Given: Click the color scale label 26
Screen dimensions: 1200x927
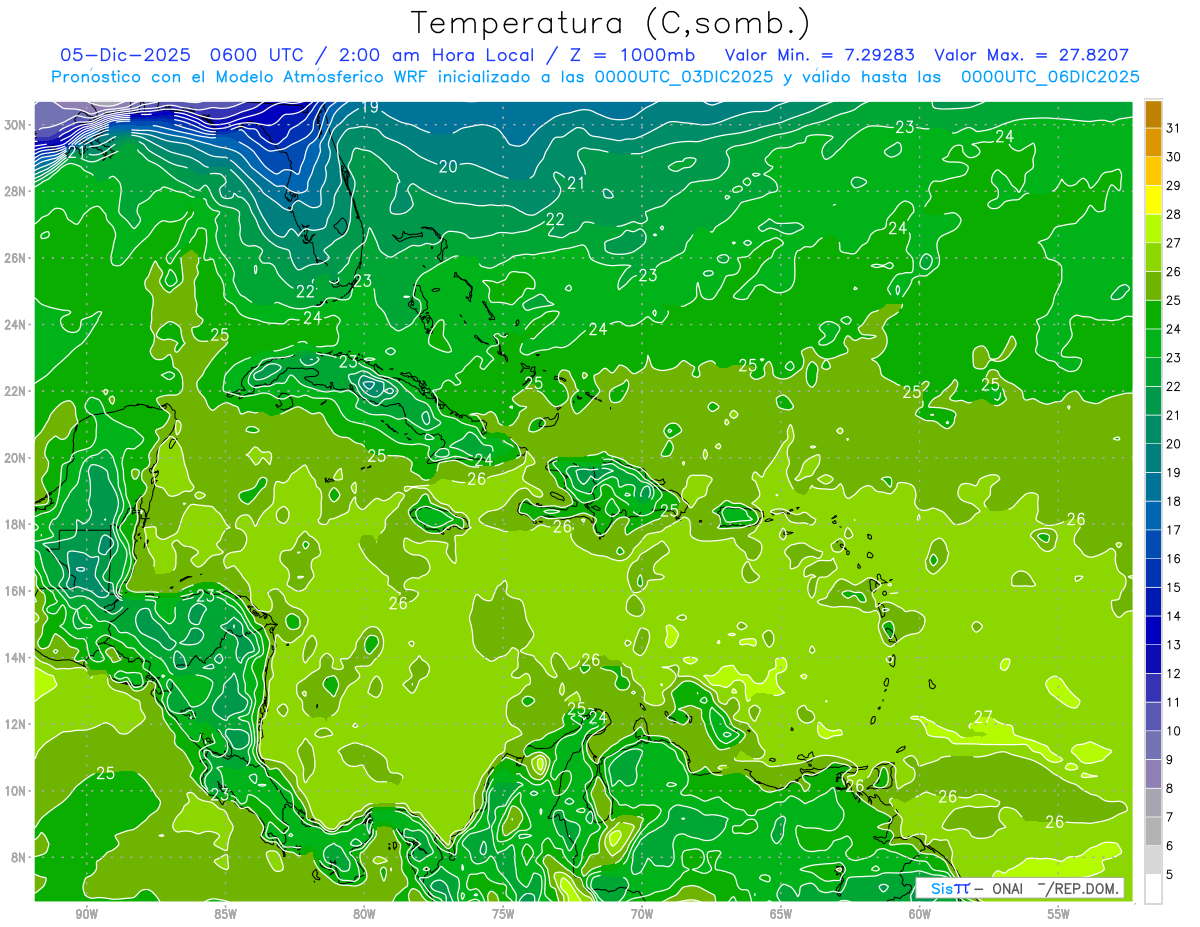Looking at the screenshot, I should point(1173,271).
